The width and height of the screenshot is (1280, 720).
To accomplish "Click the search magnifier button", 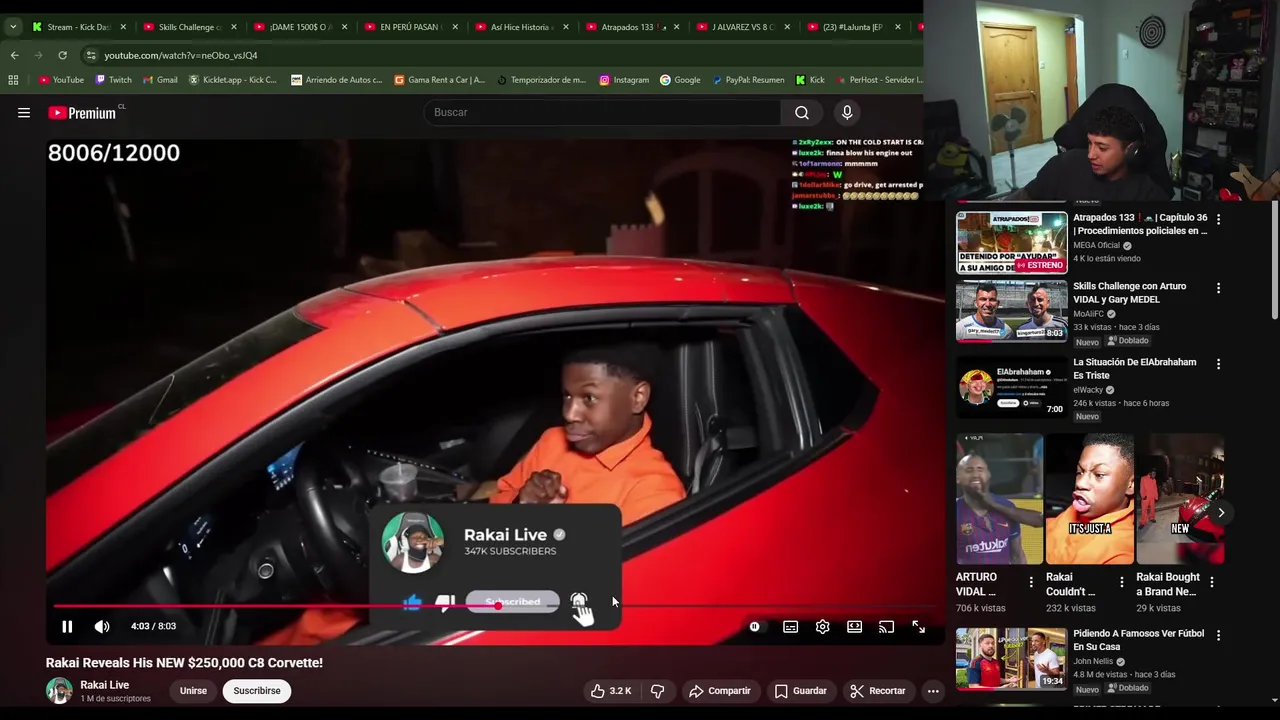I will (802, 112).
